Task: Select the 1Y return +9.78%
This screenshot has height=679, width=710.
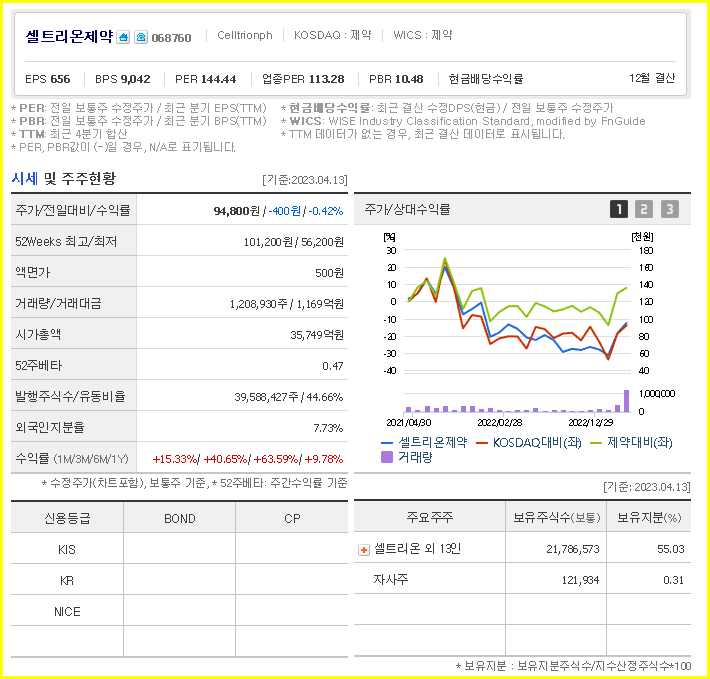Action: [x=324, y=459]
